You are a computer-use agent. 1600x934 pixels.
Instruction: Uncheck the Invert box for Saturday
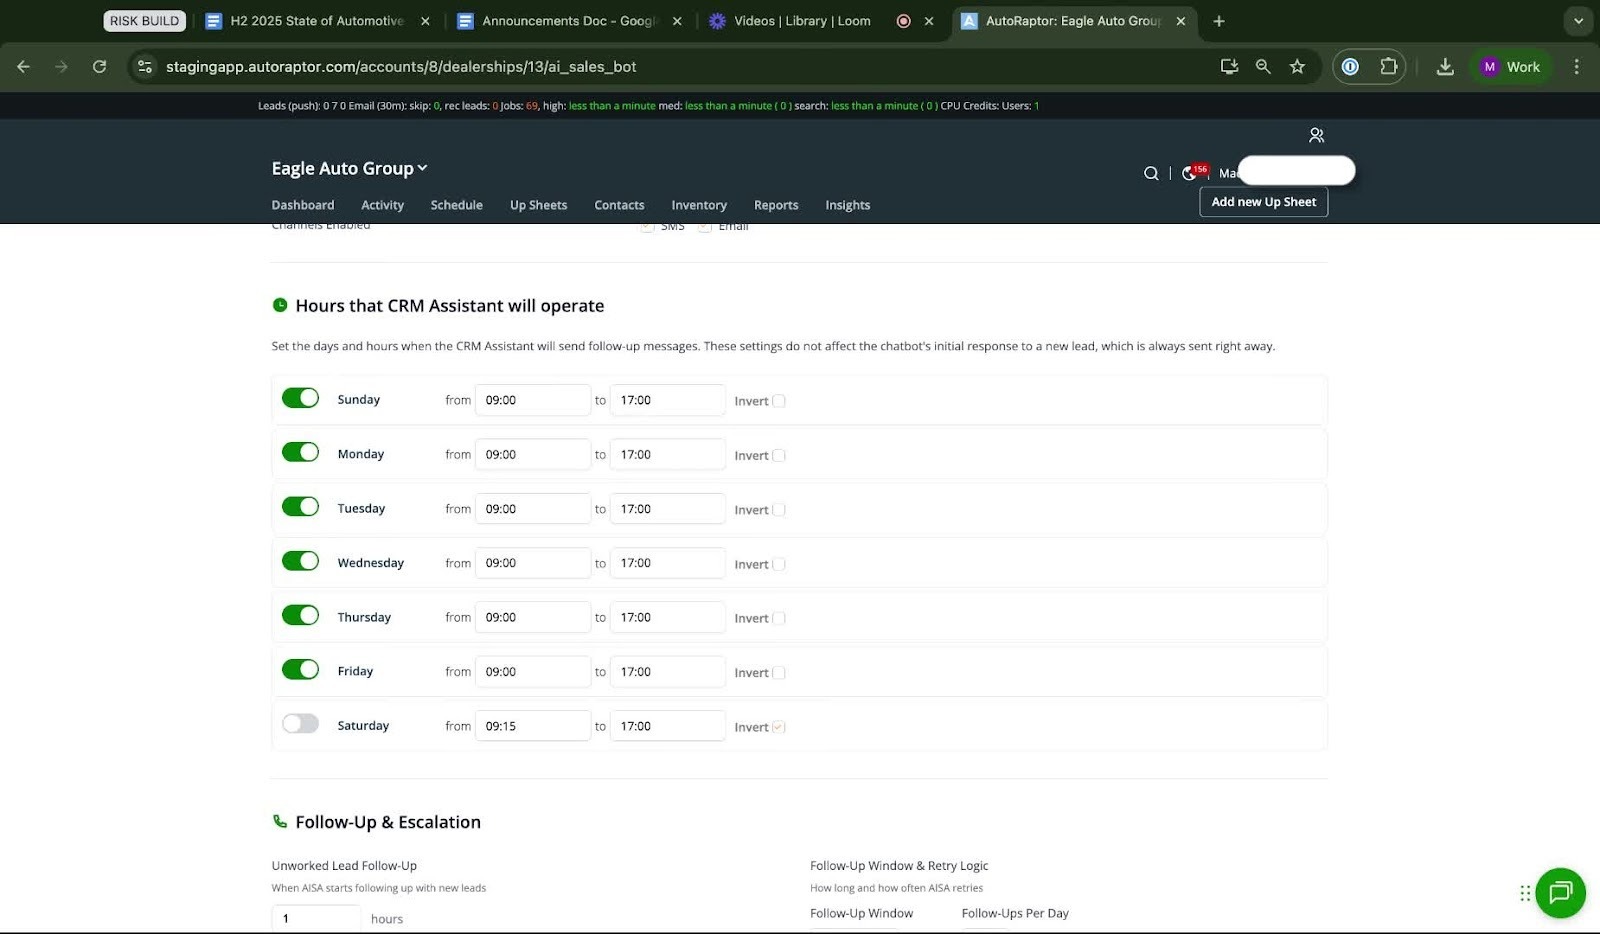pos(779,727)
